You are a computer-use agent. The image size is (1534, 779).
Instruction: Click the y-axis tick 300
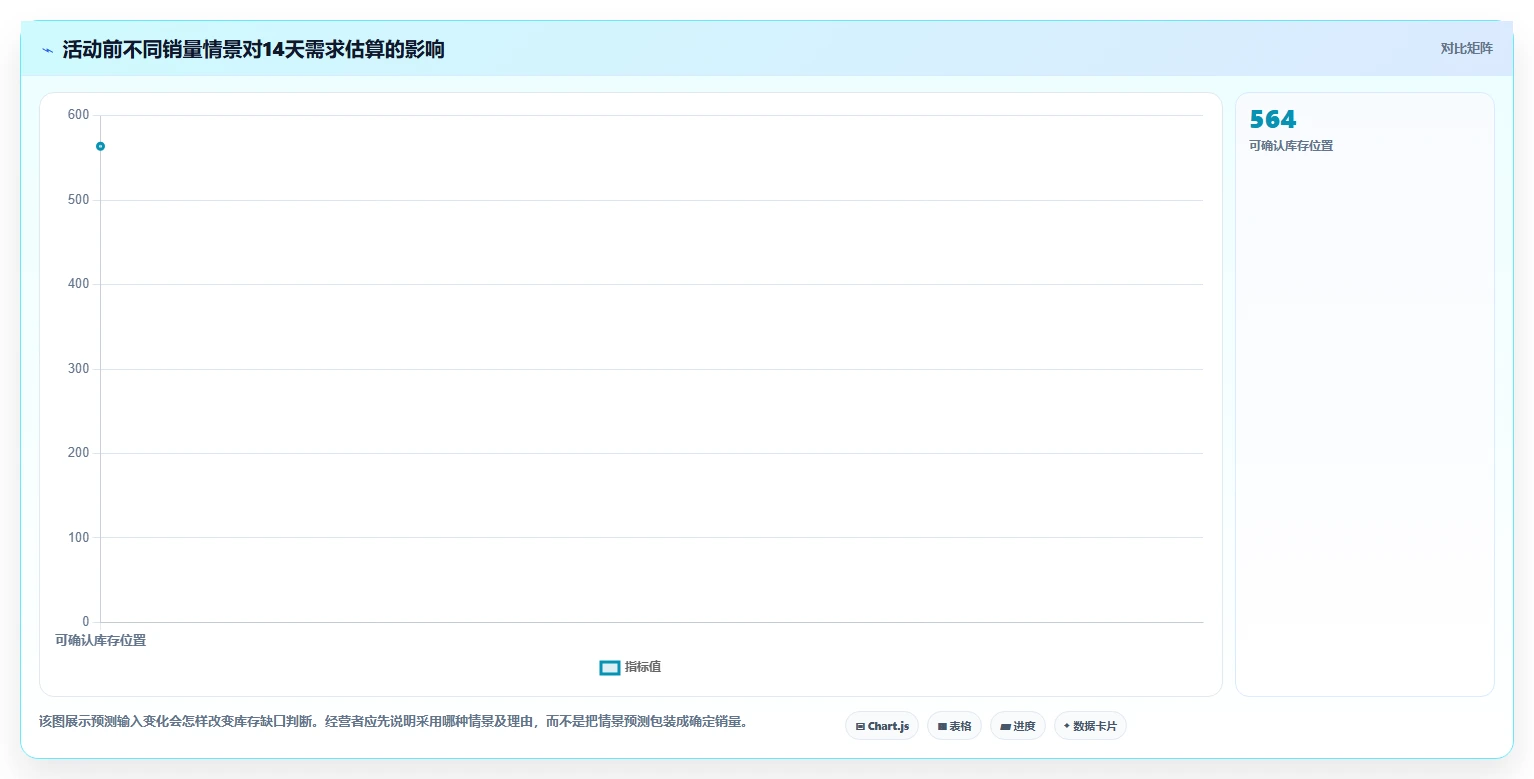(x=79, y=369)
